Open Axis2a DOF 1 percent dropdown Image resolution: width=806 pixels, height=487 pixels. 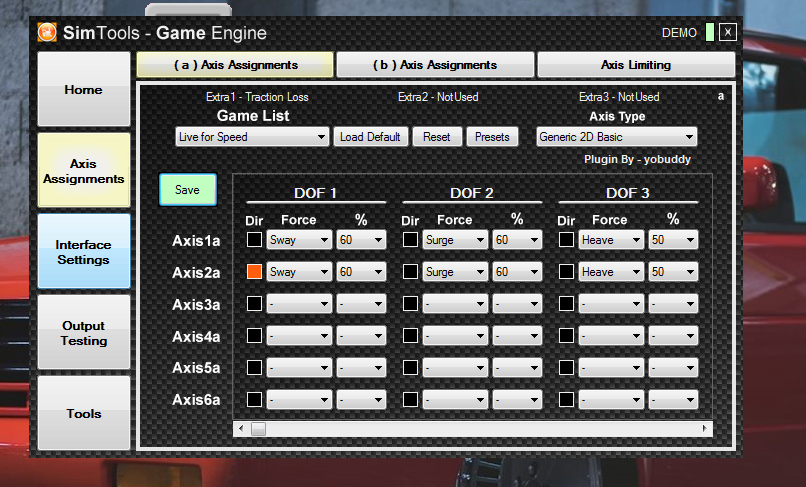pyautogui.click(x=361, y=272)
